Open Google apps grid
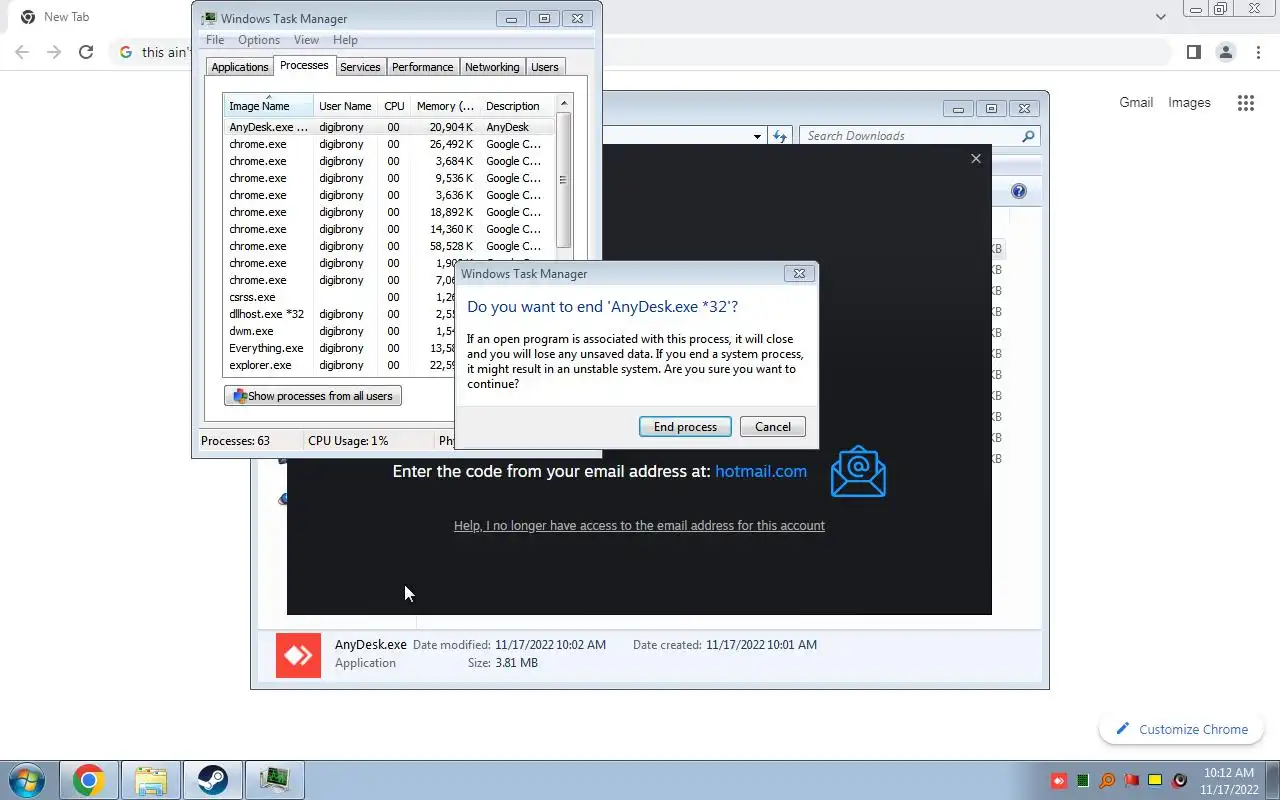 [x=1245, y=103]
